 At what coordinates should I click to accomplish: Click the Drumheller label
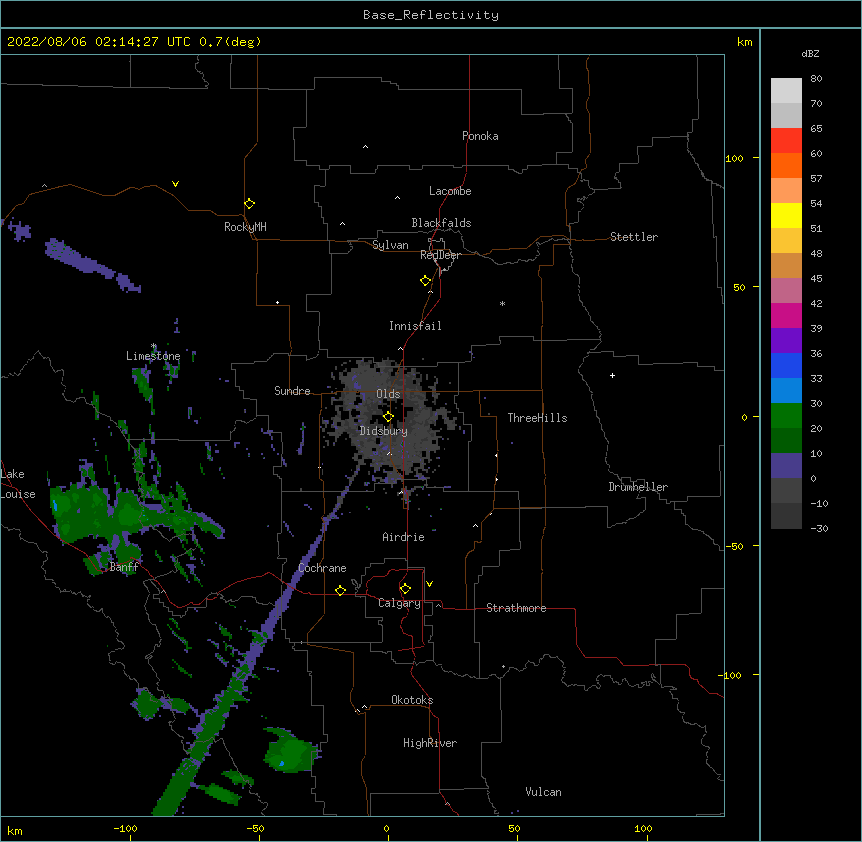coord(638,487)
